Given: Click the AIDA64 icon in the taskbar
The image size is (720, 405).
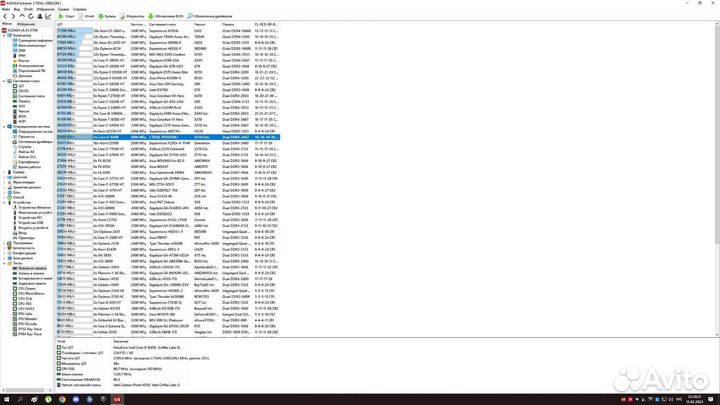Looking at the screenshot, I should click(x=116, y=400).
